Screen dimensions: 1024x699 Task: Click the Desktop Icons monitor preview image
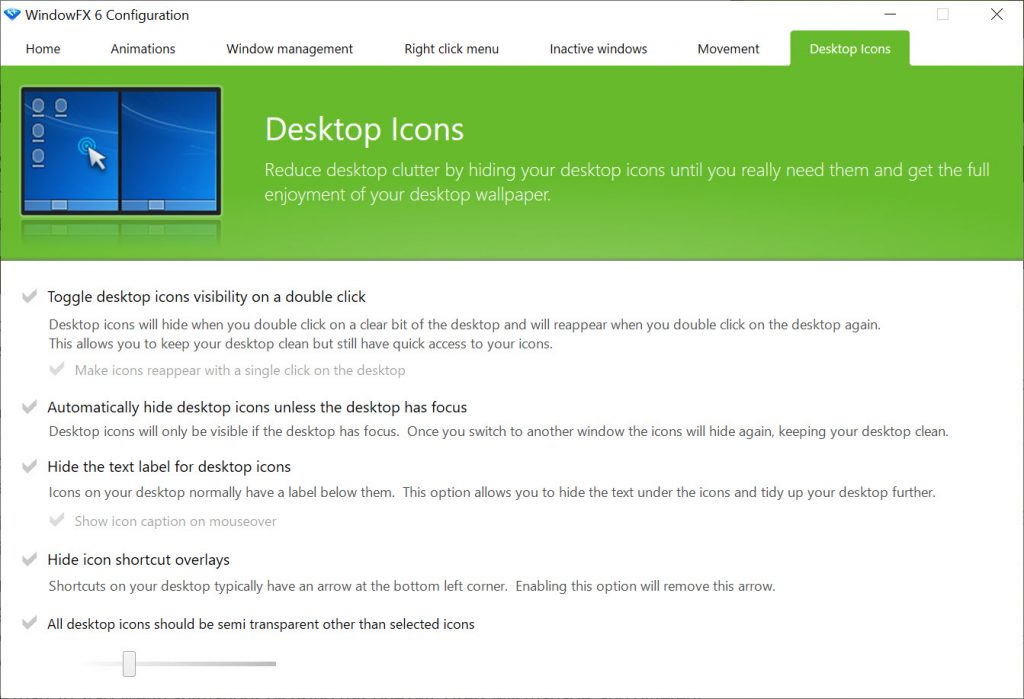121,151
